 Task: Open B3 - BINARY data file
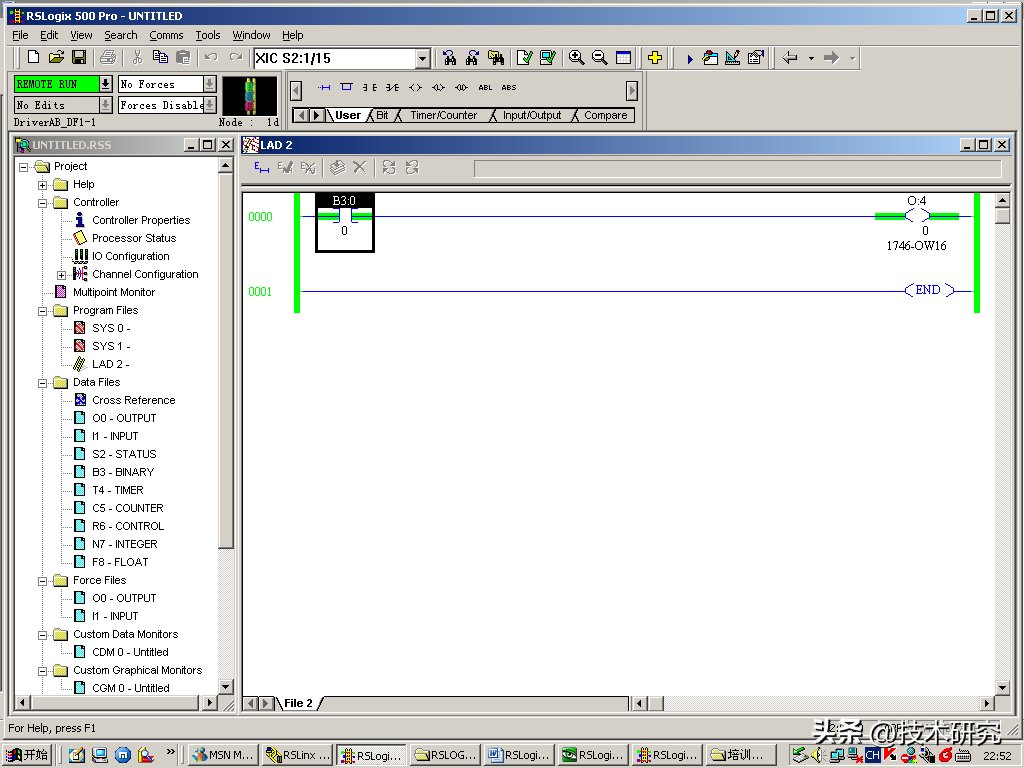[123, 472]
